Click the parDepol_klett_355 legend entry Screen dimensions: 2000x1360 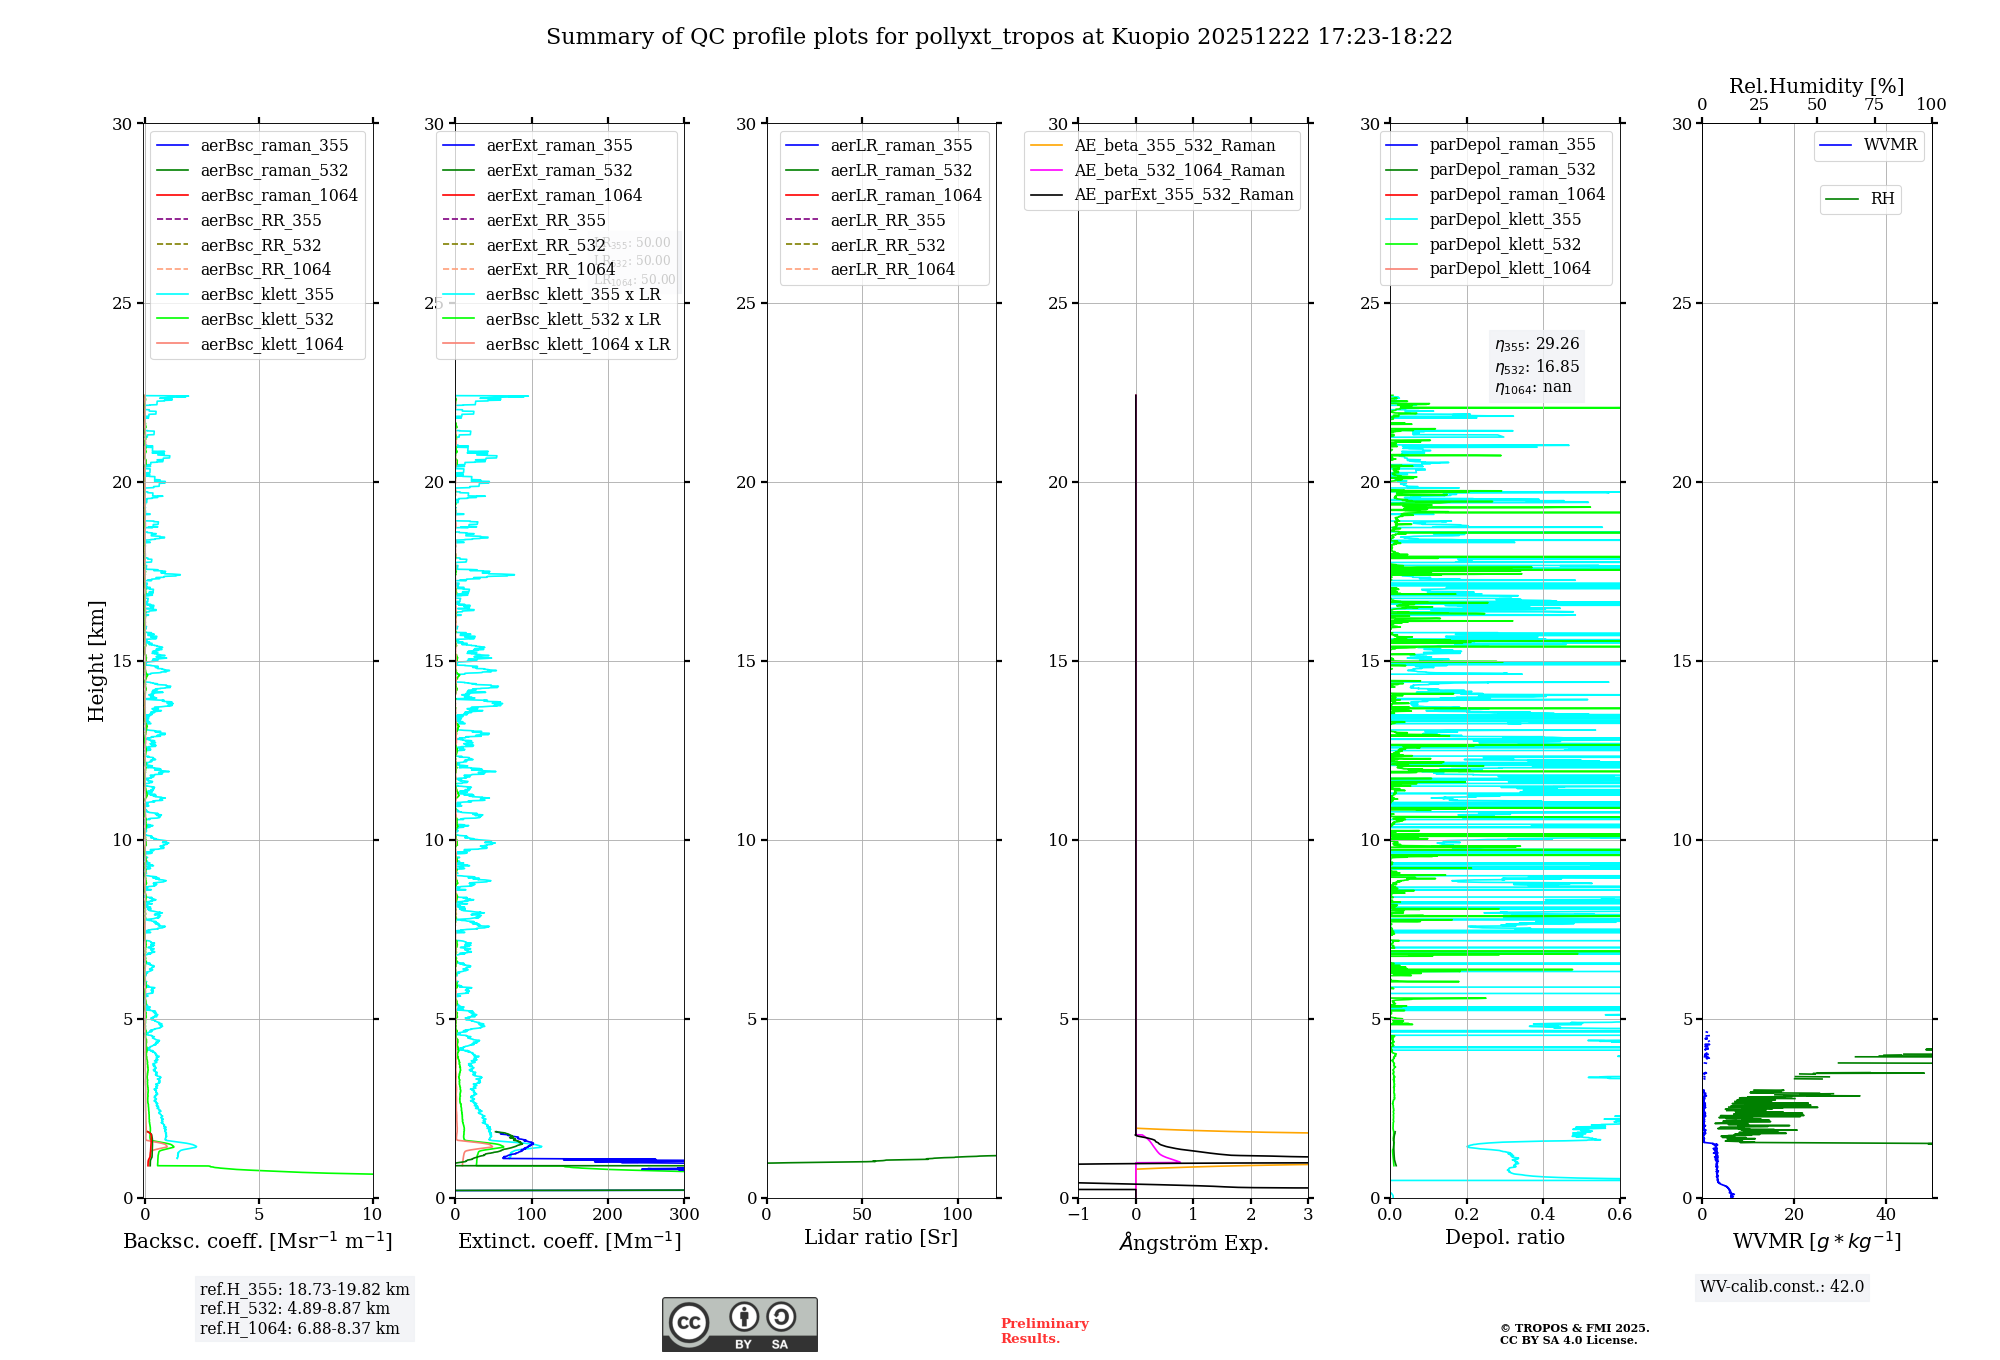(1504, 220)
